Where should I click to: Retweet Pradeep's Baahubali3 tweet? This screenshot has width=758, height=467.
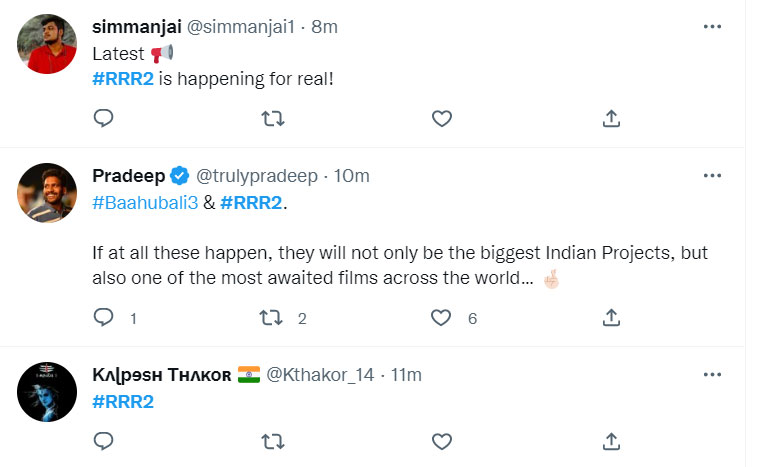pos(272,318)
